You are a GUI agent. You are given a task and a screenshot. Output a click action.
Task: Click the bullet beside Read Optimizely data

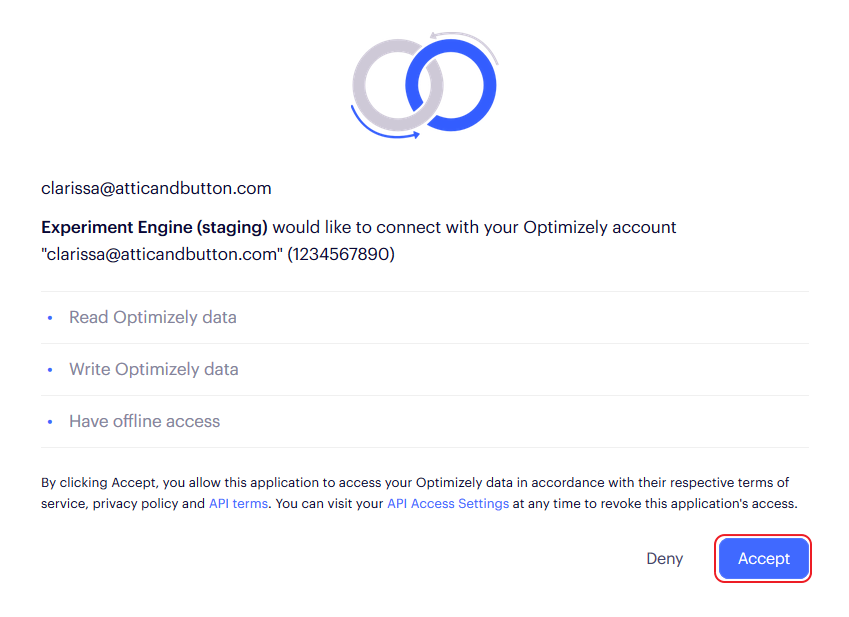50,318
